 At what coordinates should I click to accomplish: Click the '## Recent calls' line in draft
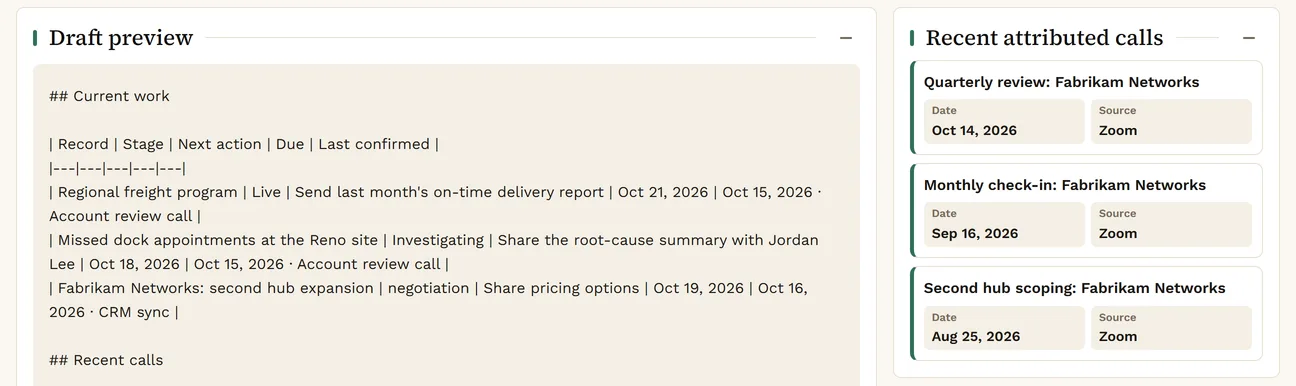(x=106, y=360)
